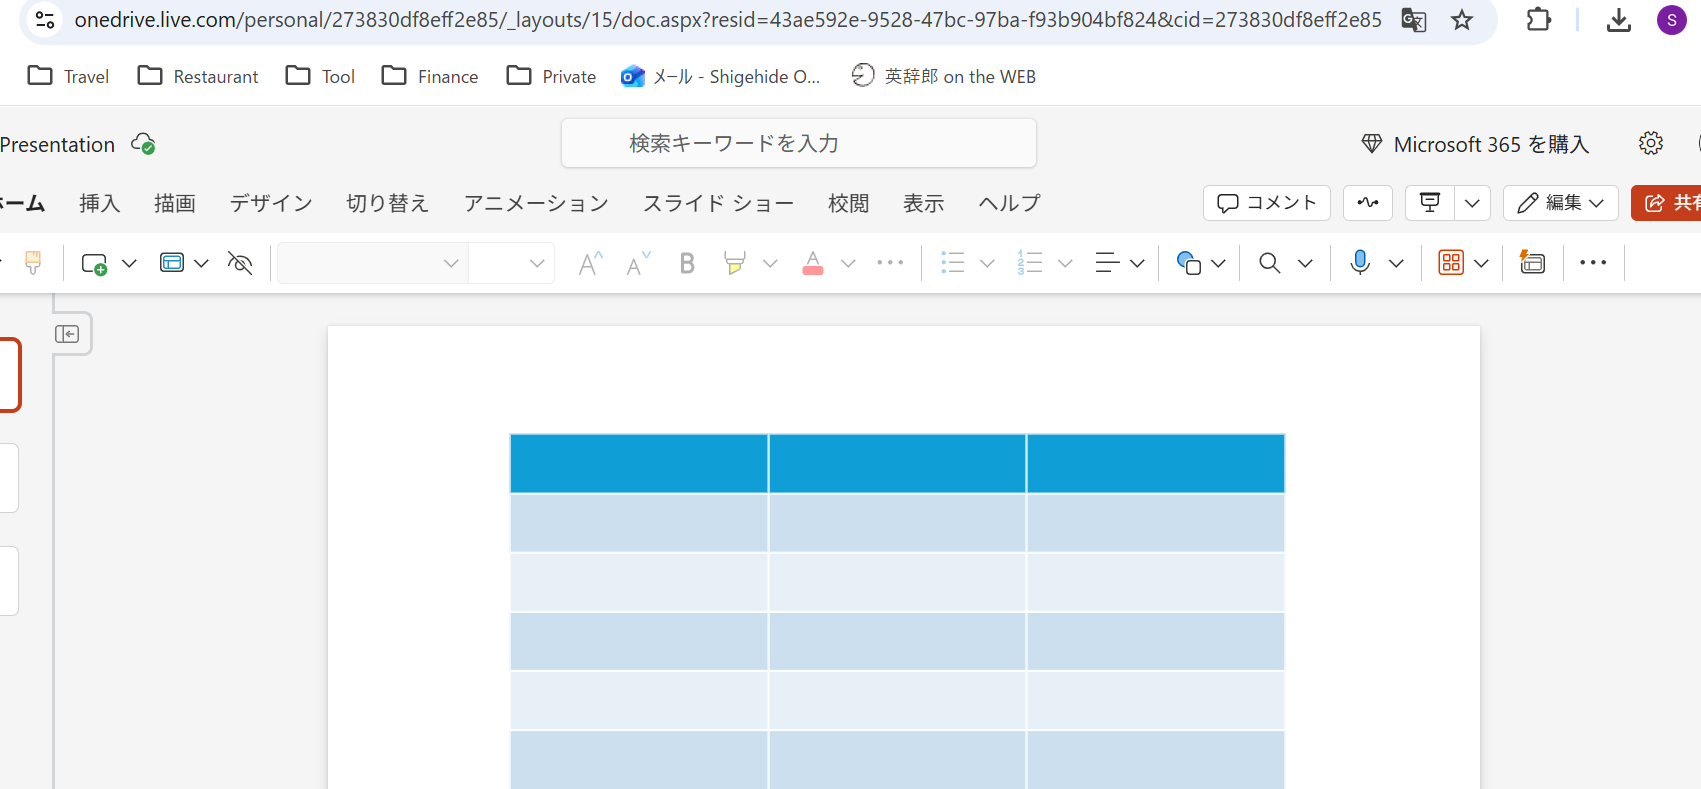Open the 描画 tab

pyautogui.click(x=175, y=203)
